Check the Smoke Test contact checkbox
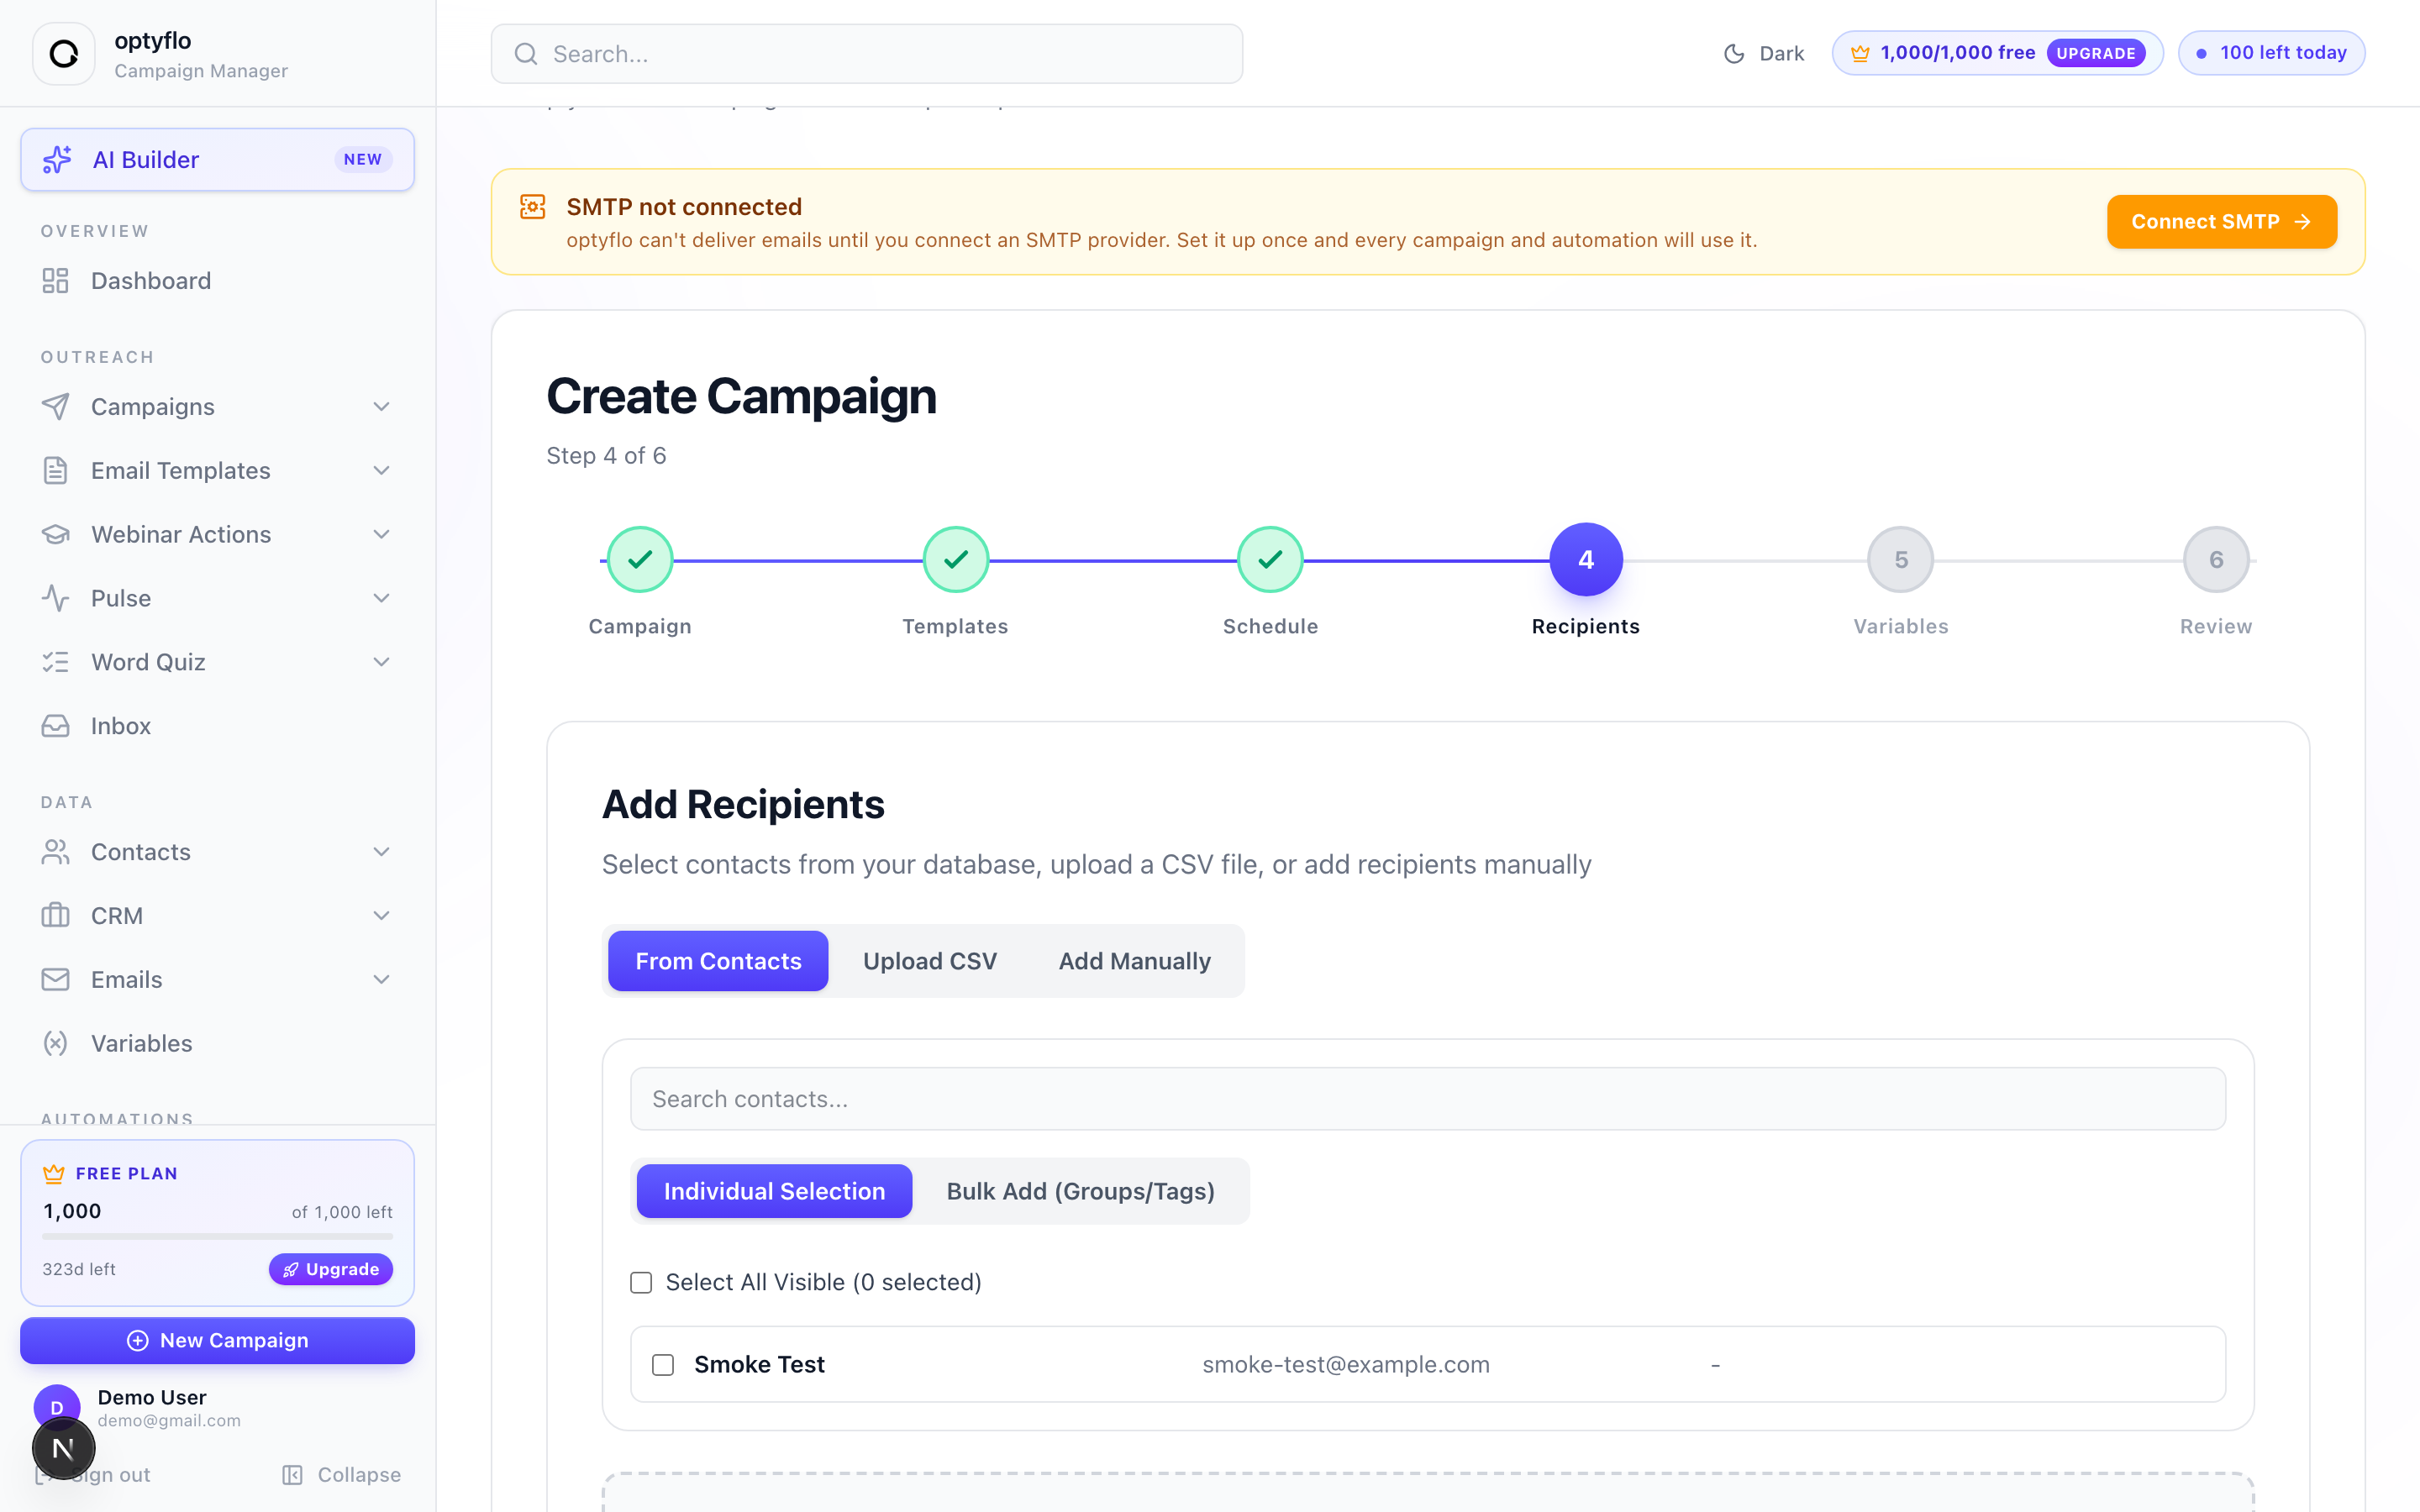2420x1512 pixels. [x=663, y=1365]
